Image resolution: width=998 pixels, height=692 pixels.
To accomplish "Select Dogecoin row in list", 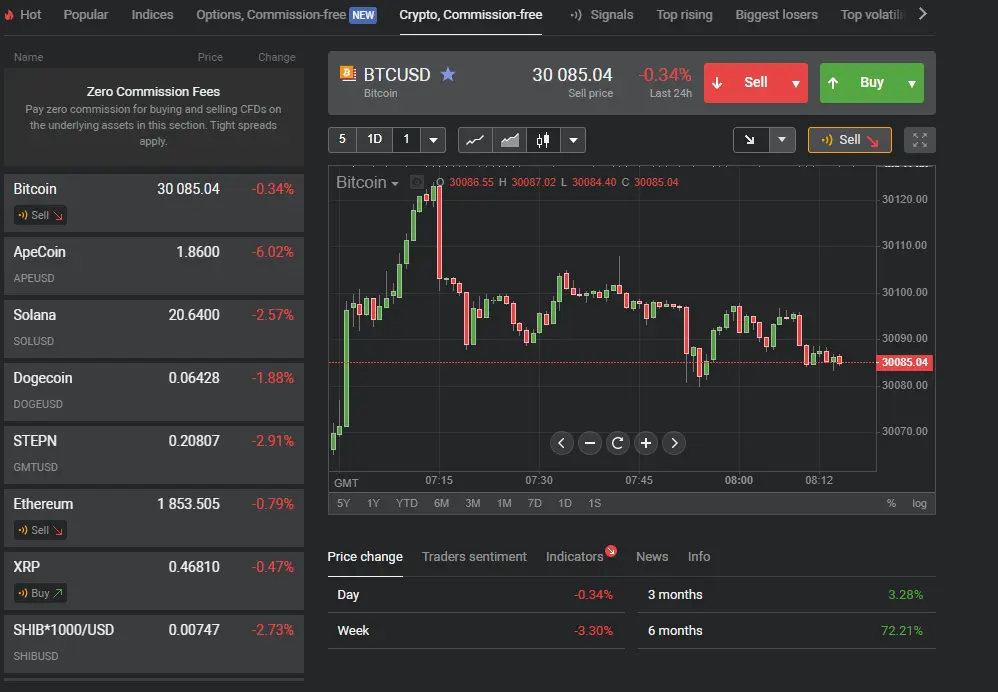I will [x=154, y=391].
